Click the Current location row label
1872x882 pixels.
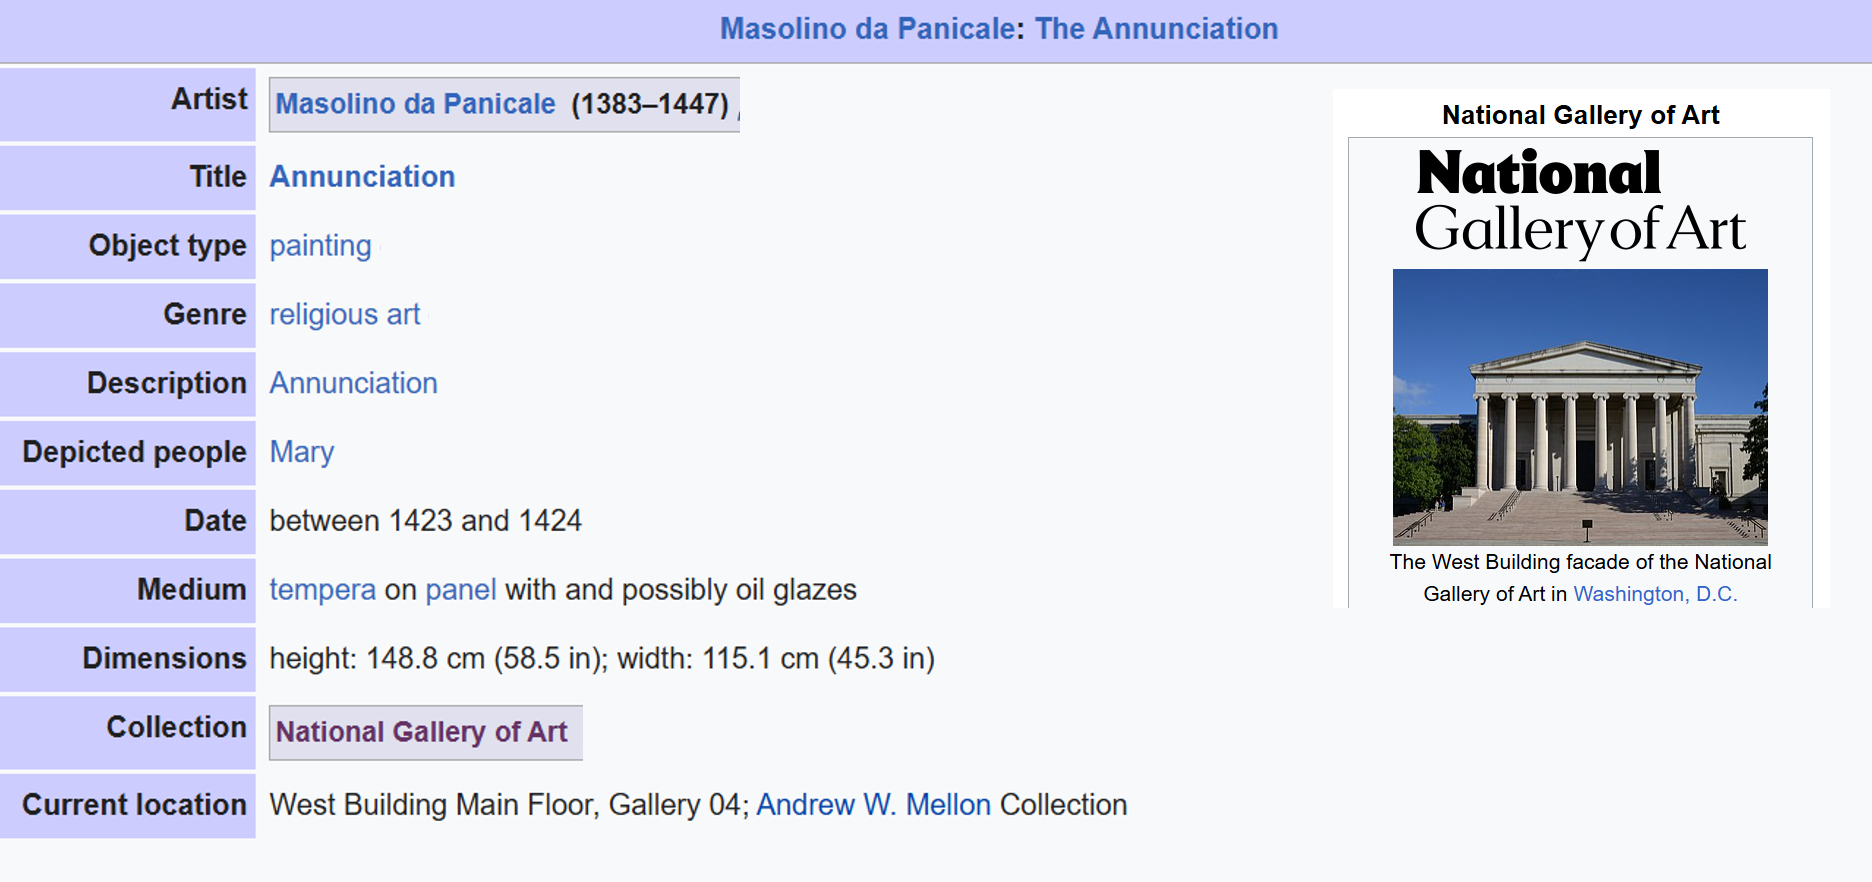click(128, 805)
